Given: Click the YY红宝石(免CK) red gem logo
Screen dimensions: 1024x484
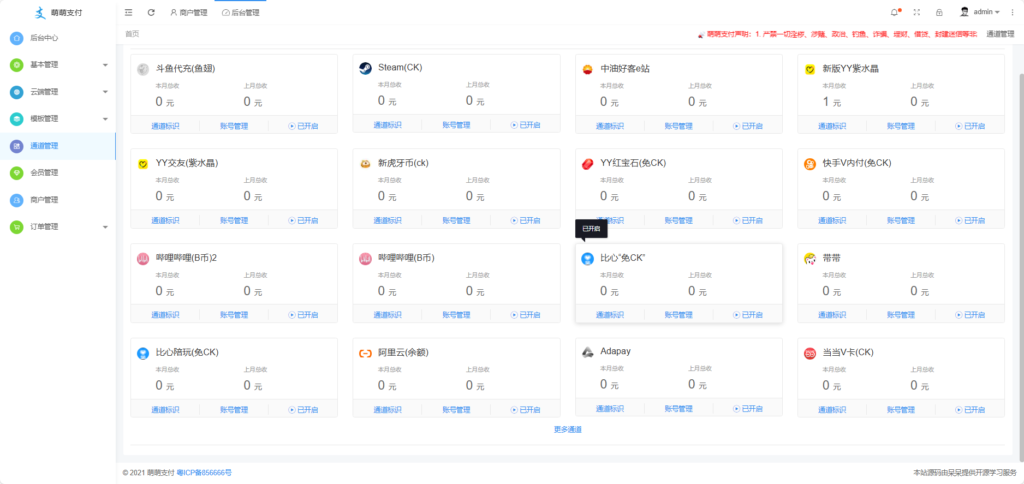Looking at the screenshot, I should [x=588, y=163].
